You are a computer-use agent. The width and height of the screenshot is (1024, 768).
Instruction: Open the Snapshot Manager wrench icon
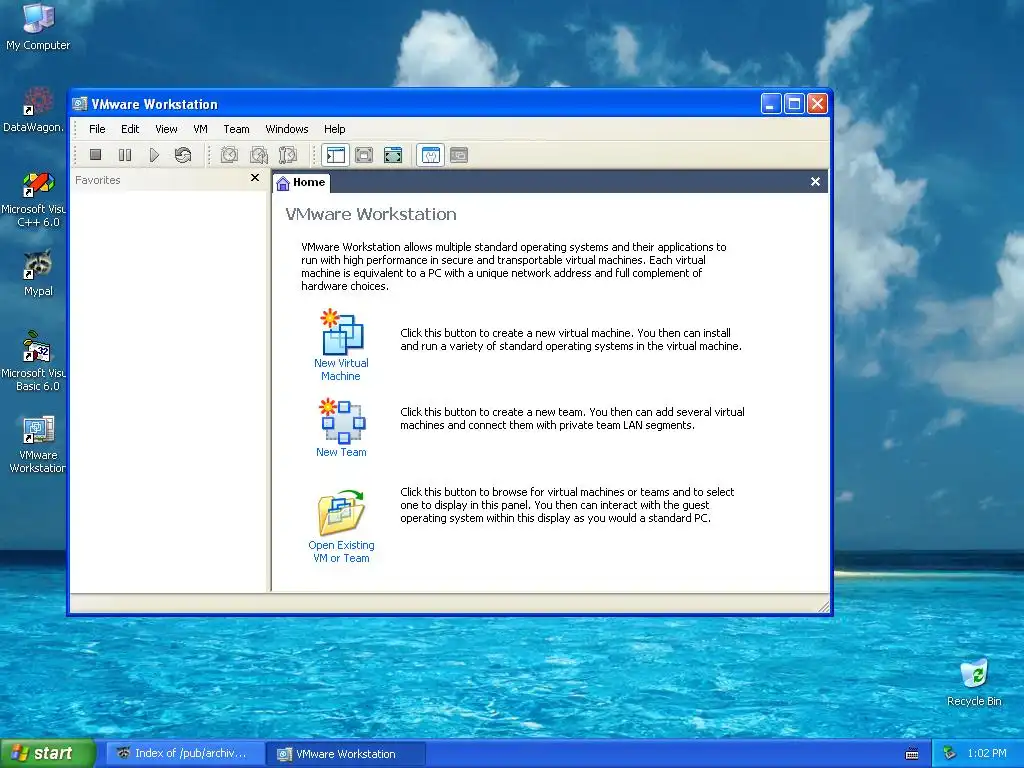[x=287, y=155]
